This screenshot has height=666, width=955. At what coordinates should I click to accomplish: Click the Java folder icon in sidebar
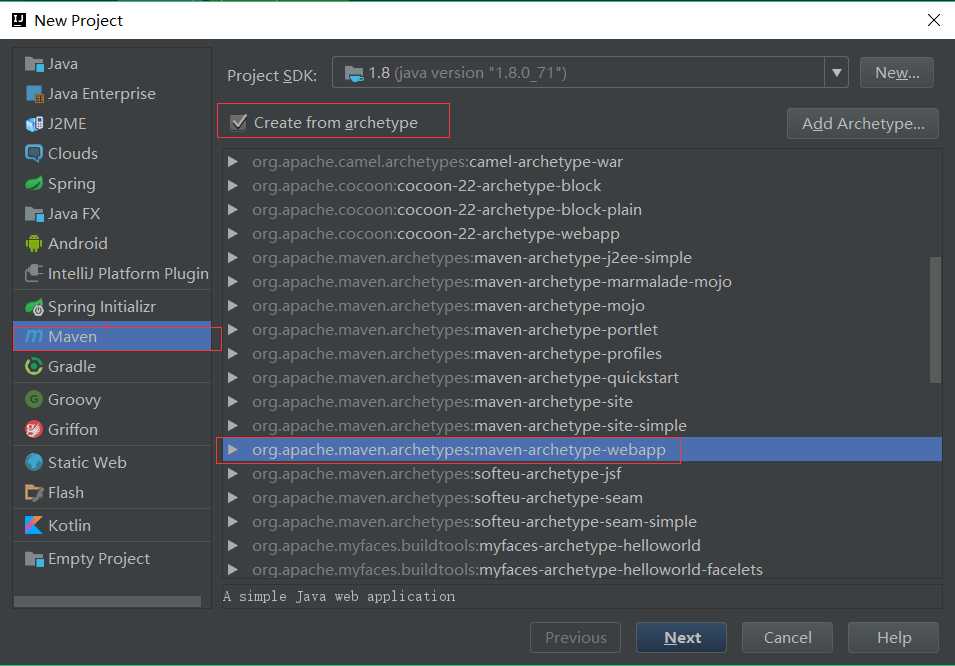(34, 64)
